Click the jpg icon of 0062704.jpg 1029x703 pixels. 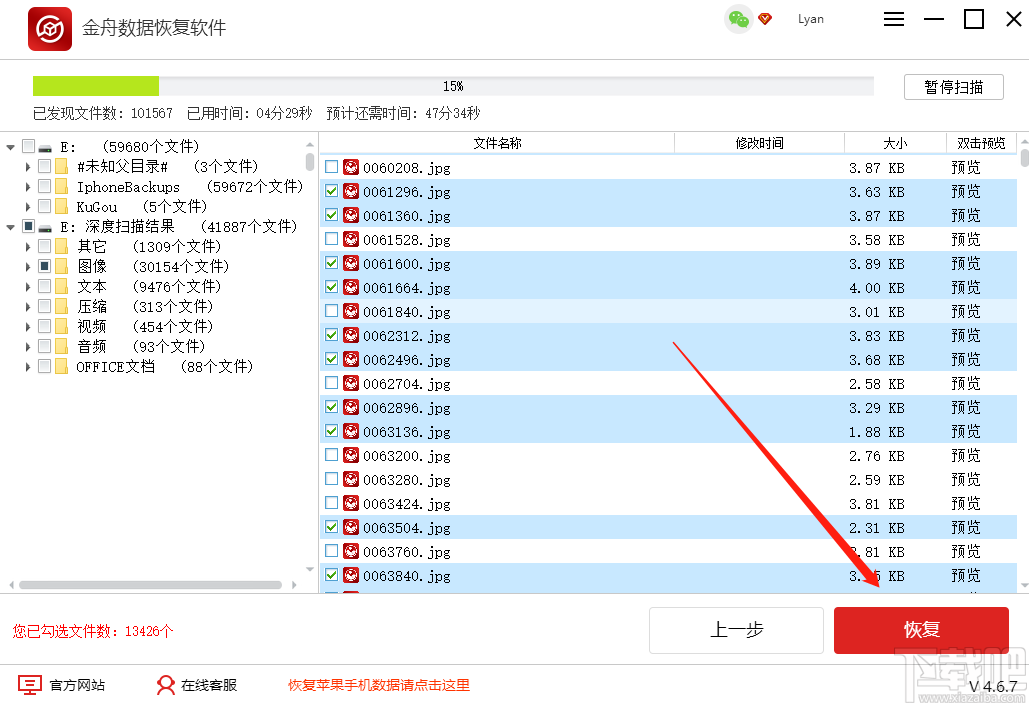point(351,383)
